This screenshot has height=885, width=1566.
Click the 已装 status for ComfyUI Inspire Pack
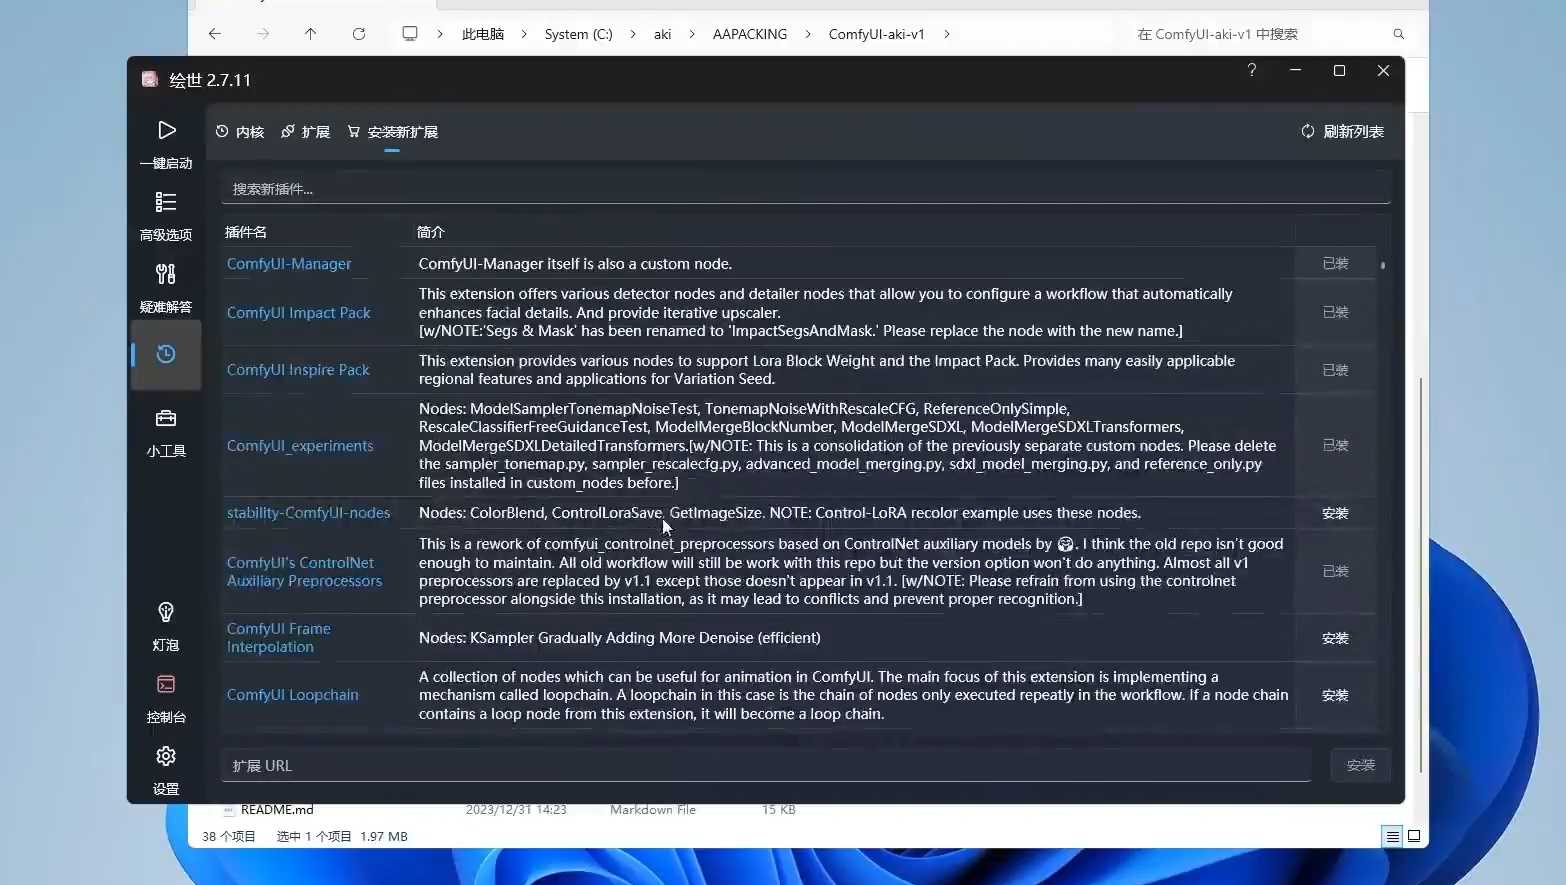1335,370
